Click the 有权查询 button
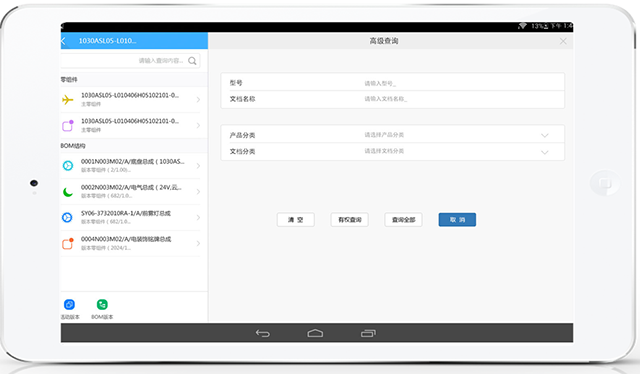Image resolution: width=640 pixels, height=374 pixels. coord(349,220)
